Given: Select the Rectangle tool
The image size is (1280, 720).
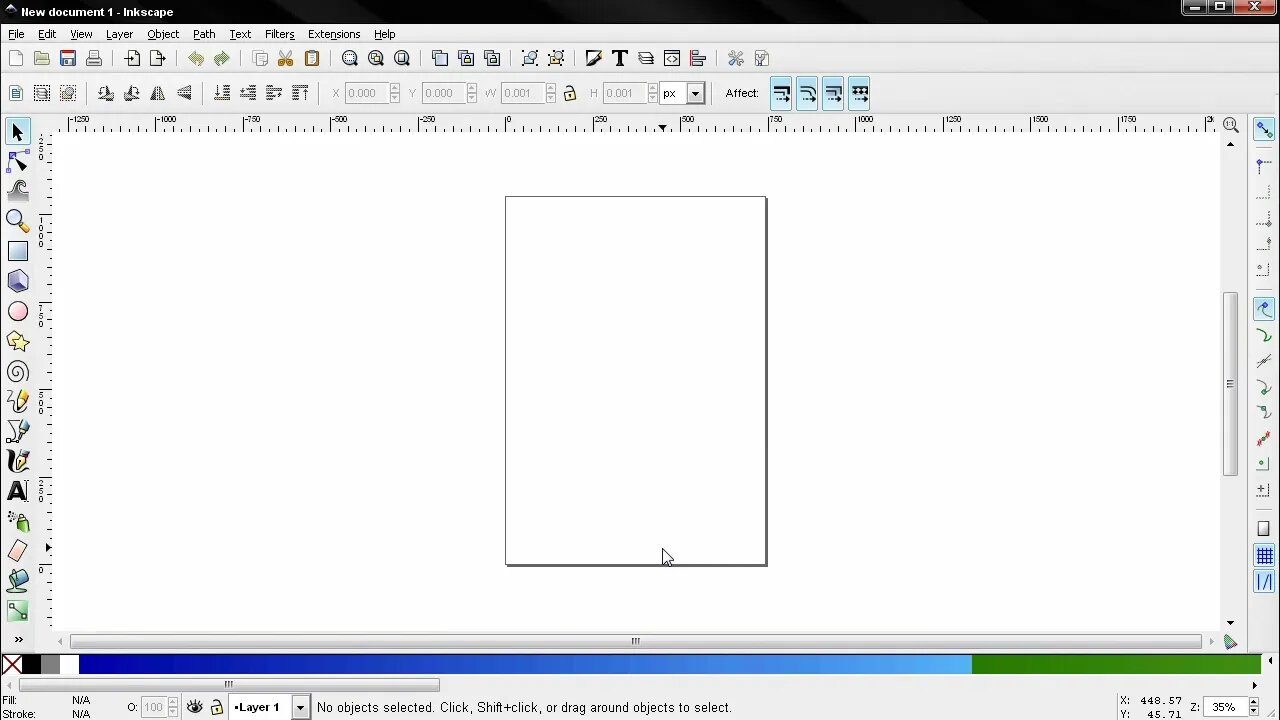Looking at the screenshot, I should [17, 251].
